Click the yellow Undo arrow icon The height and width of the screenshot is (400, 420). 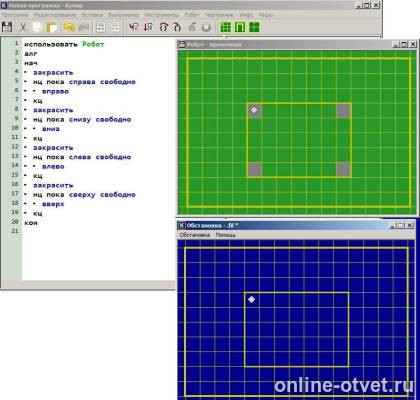[x=69, y=27]
